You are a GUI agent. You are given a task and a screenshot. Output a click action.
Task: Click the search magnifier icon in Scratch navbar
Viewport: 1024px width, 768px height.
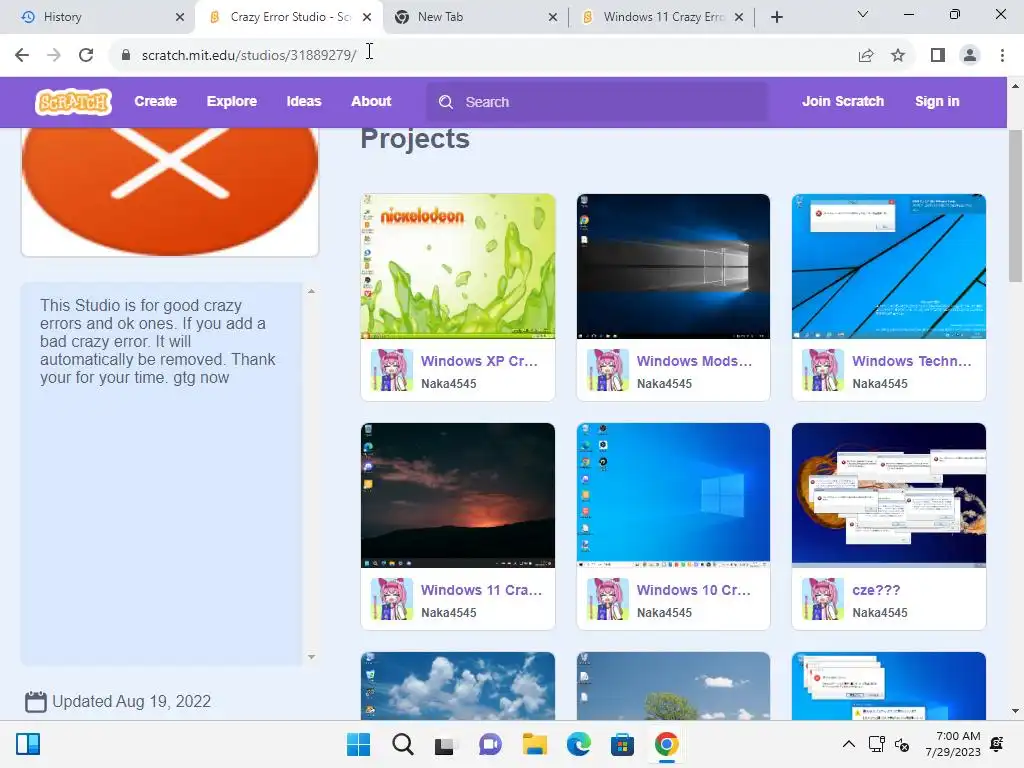point(445,102)
